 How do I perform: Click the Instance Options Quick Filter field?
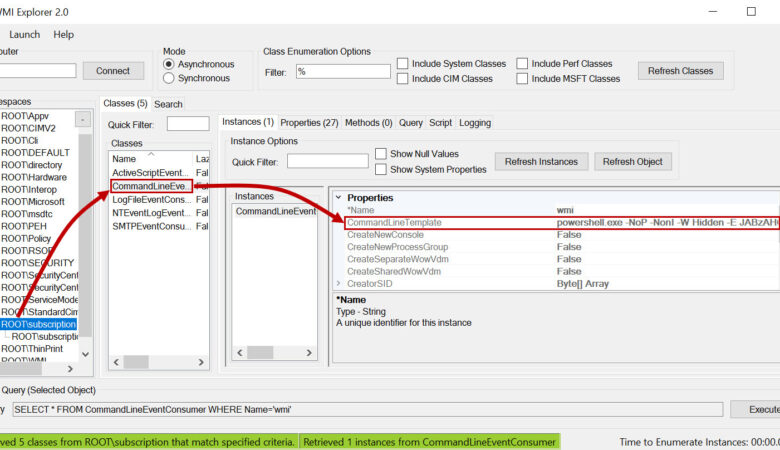tap(327, 161)
